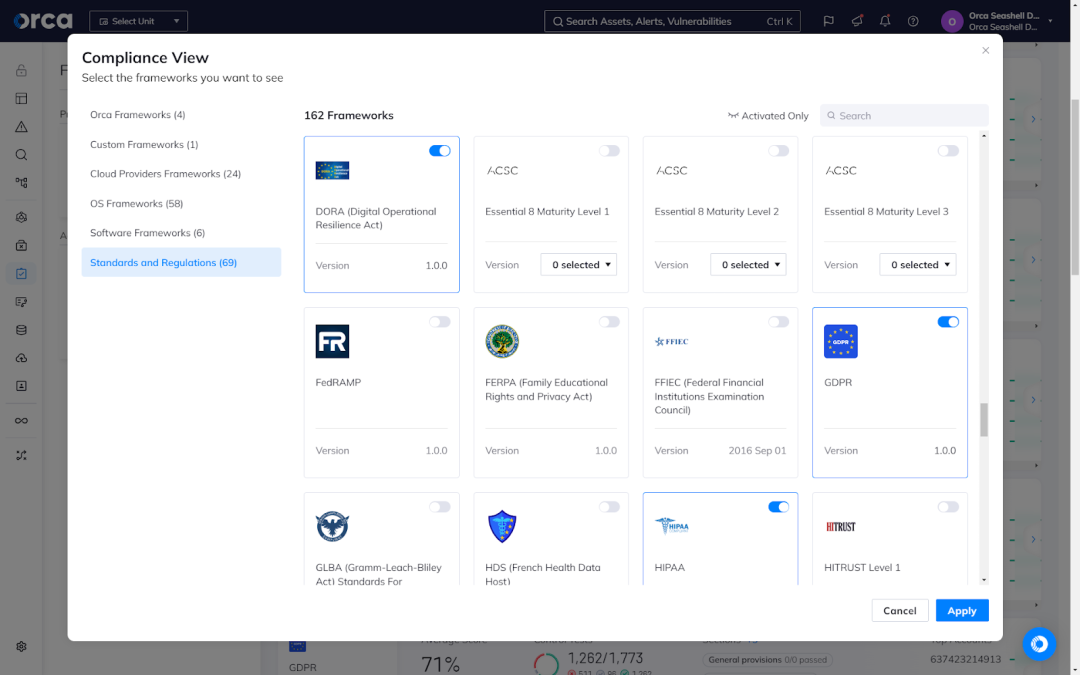Image resolution: width=1080 pixels, height=675 pixels.
Task: Open version dropdown for Essential 8 Level 2
Action: click(748, 264)
